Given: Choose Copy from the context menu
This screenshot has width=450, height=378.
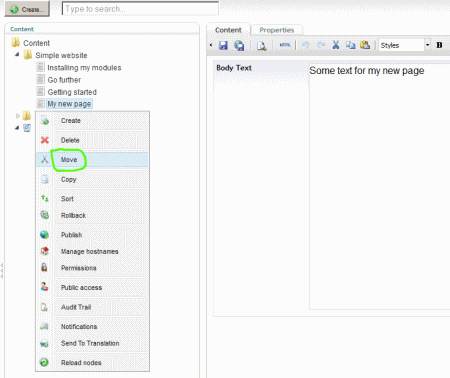Looking at the screenshot, I should 92,179.
